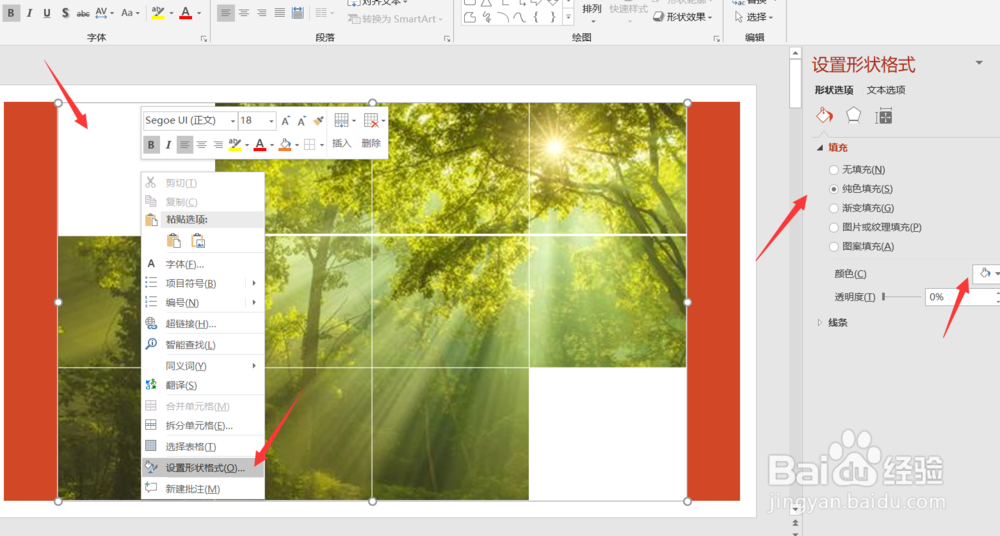
Task: Switch to 形状选项 tab
Action: [x=834, y=90]
